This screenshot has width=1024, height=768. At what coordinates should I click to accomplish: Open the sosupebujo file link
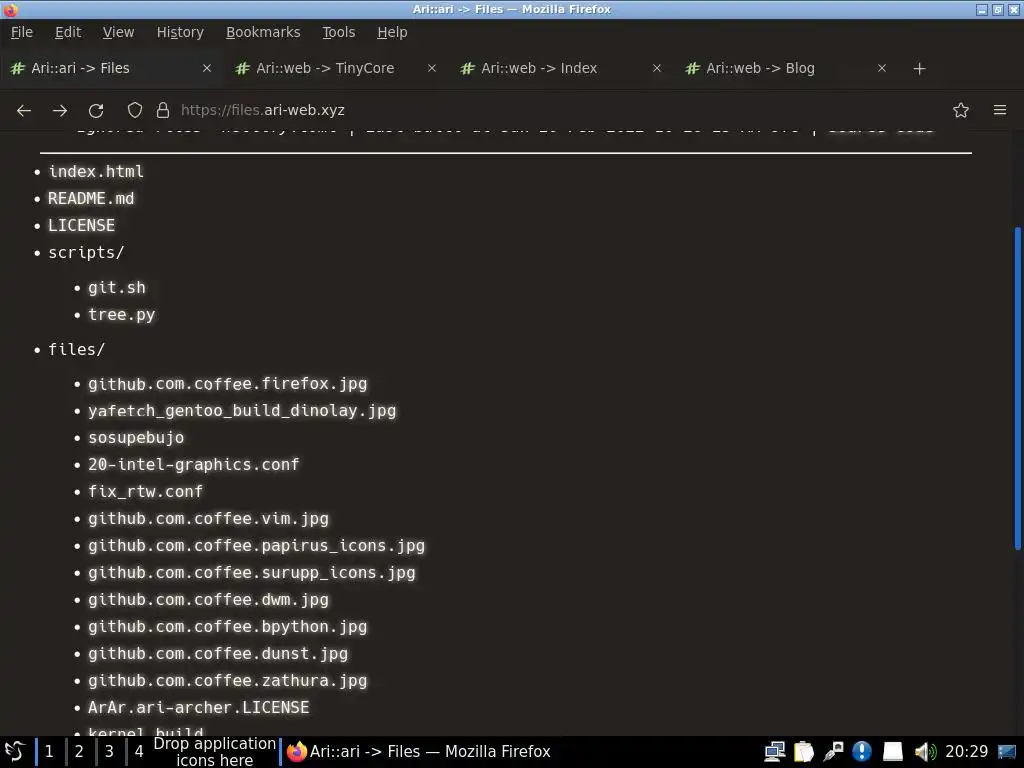tap(136, 438)
